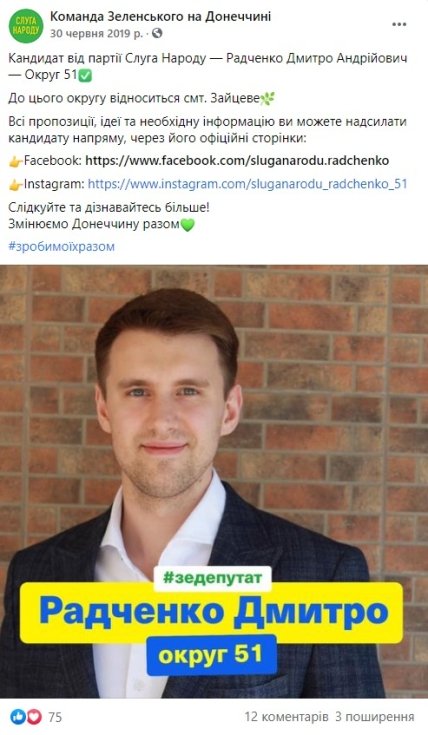
Task: Open the #зробимоїхразом hashtag
Action: click(61, 247)
